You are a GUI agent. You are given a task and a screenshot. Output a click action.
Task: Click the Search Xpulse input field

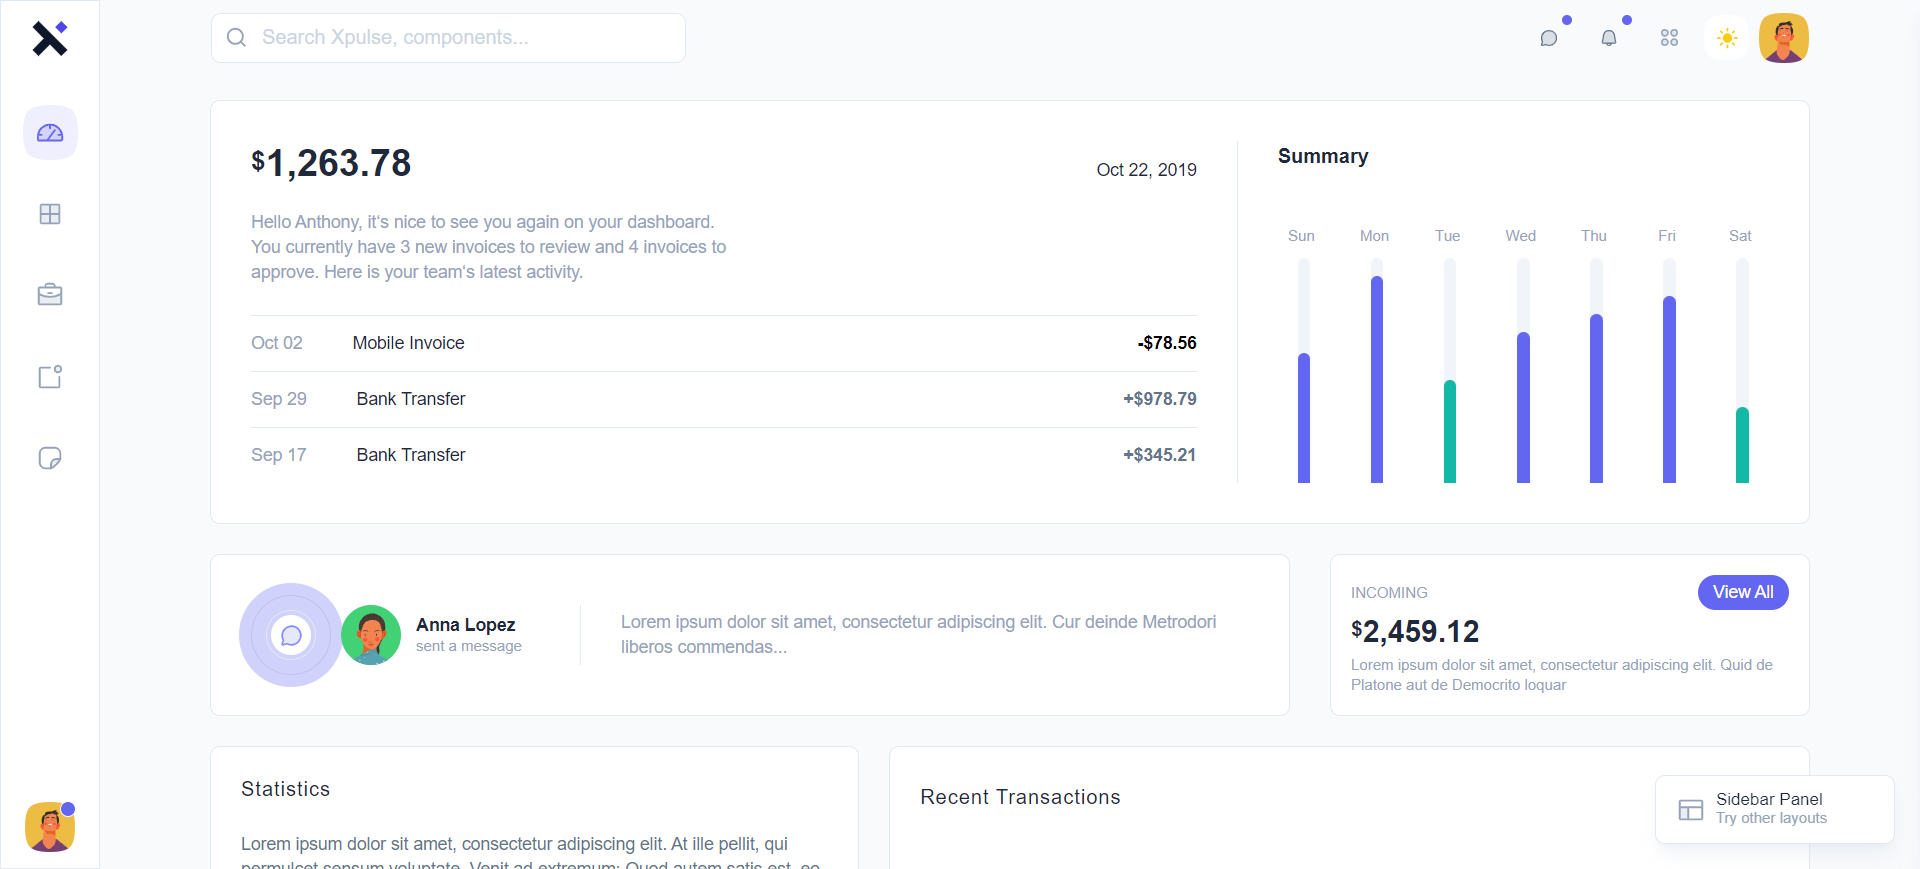pyautogui.click(x=448, y=38)
